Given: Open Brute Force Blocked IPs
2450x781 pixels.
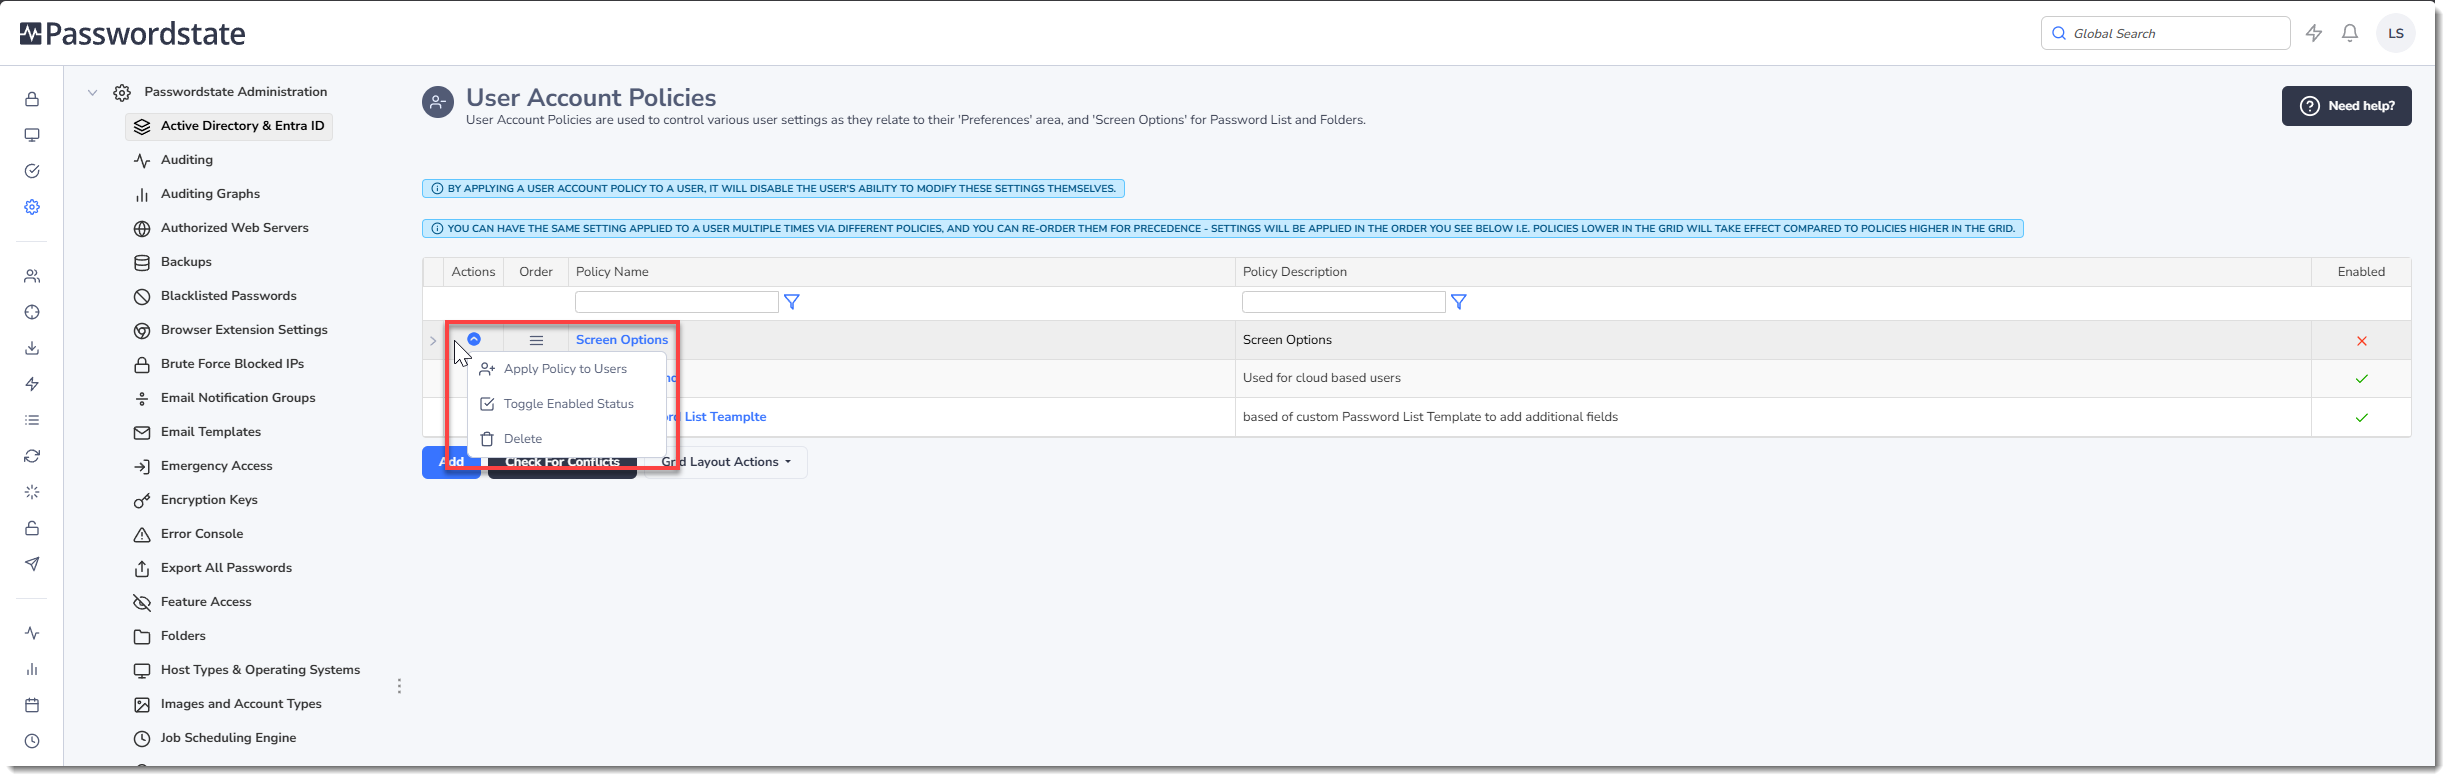Looking at the screenshot, I should 232,364.
